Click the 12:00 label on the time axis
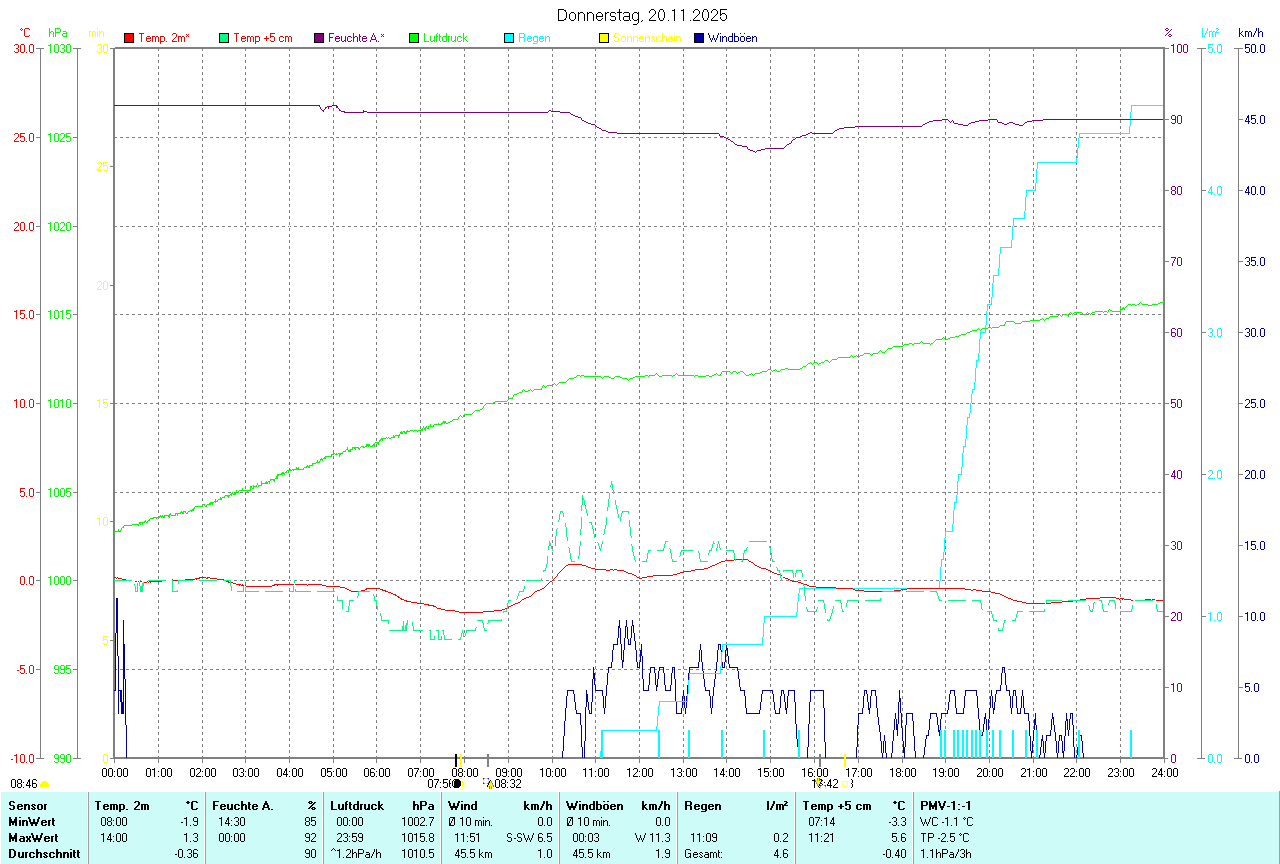Viewport: 1280px width, 864px height. pos(639,772)
